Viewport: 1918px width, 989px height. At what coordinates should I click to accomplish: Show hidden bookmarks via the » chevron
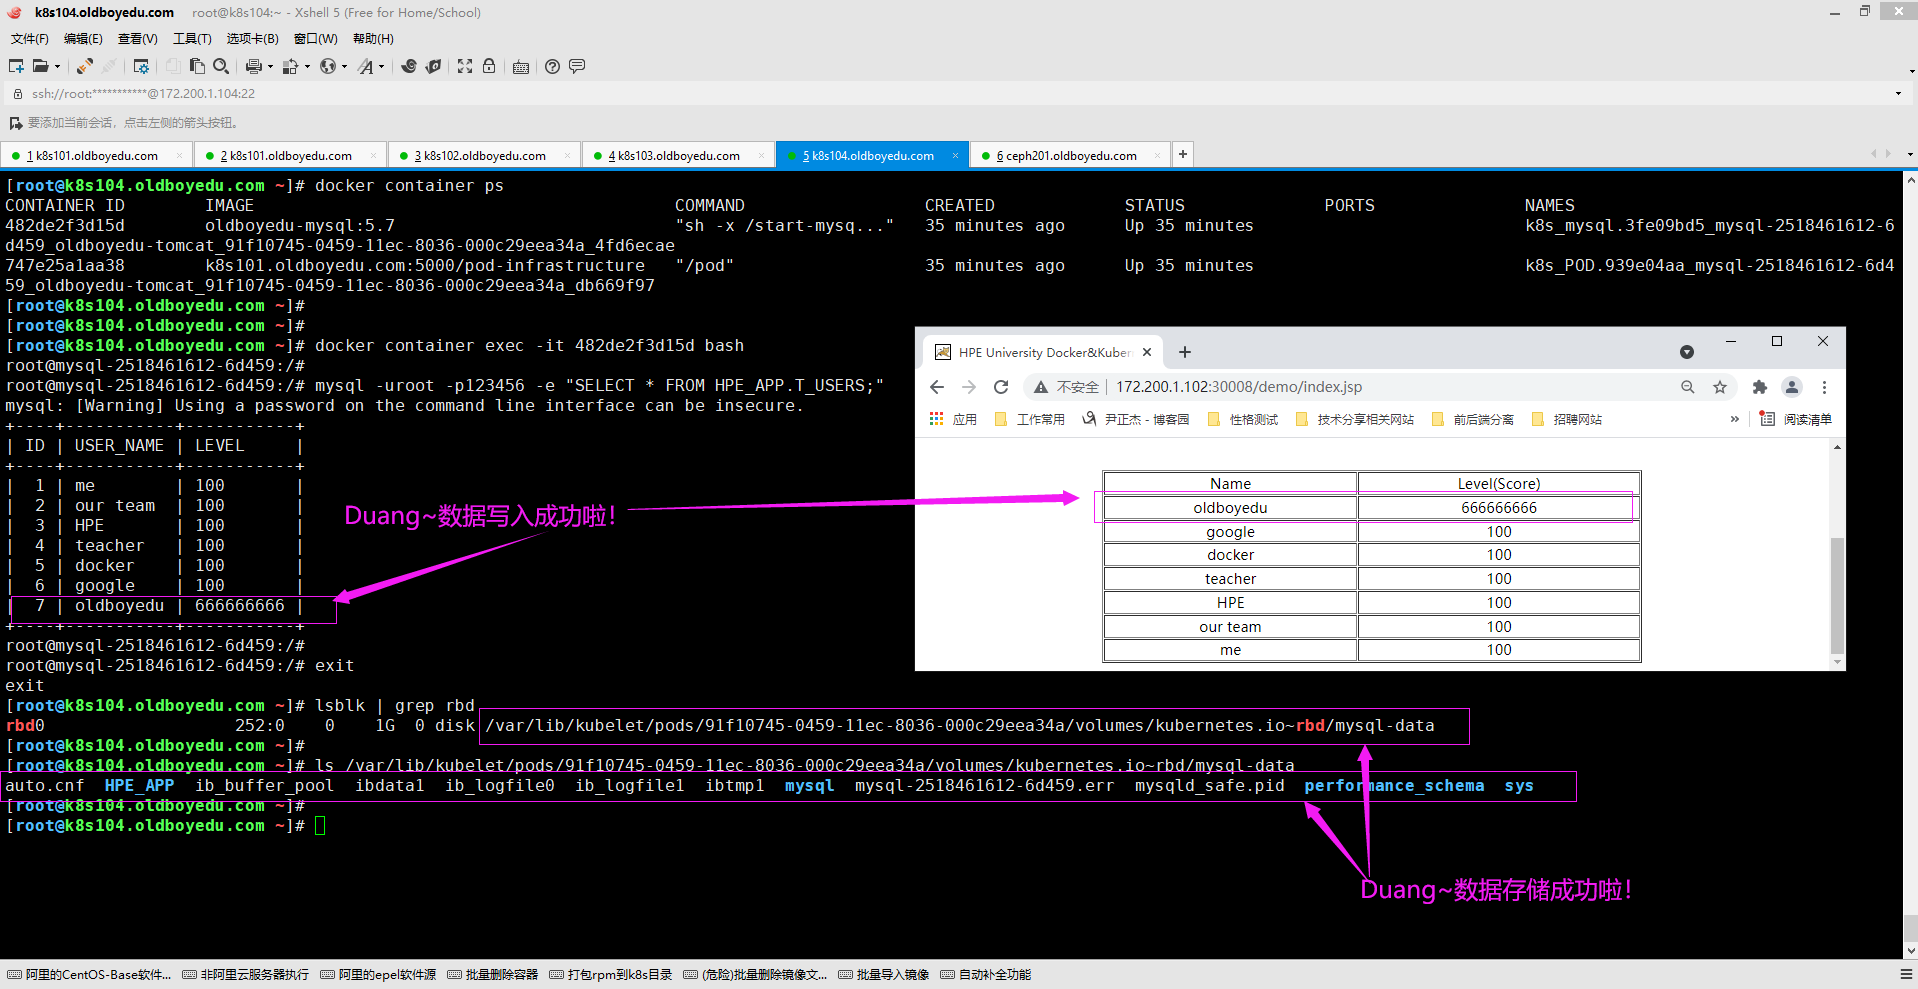coord(1734,419)
